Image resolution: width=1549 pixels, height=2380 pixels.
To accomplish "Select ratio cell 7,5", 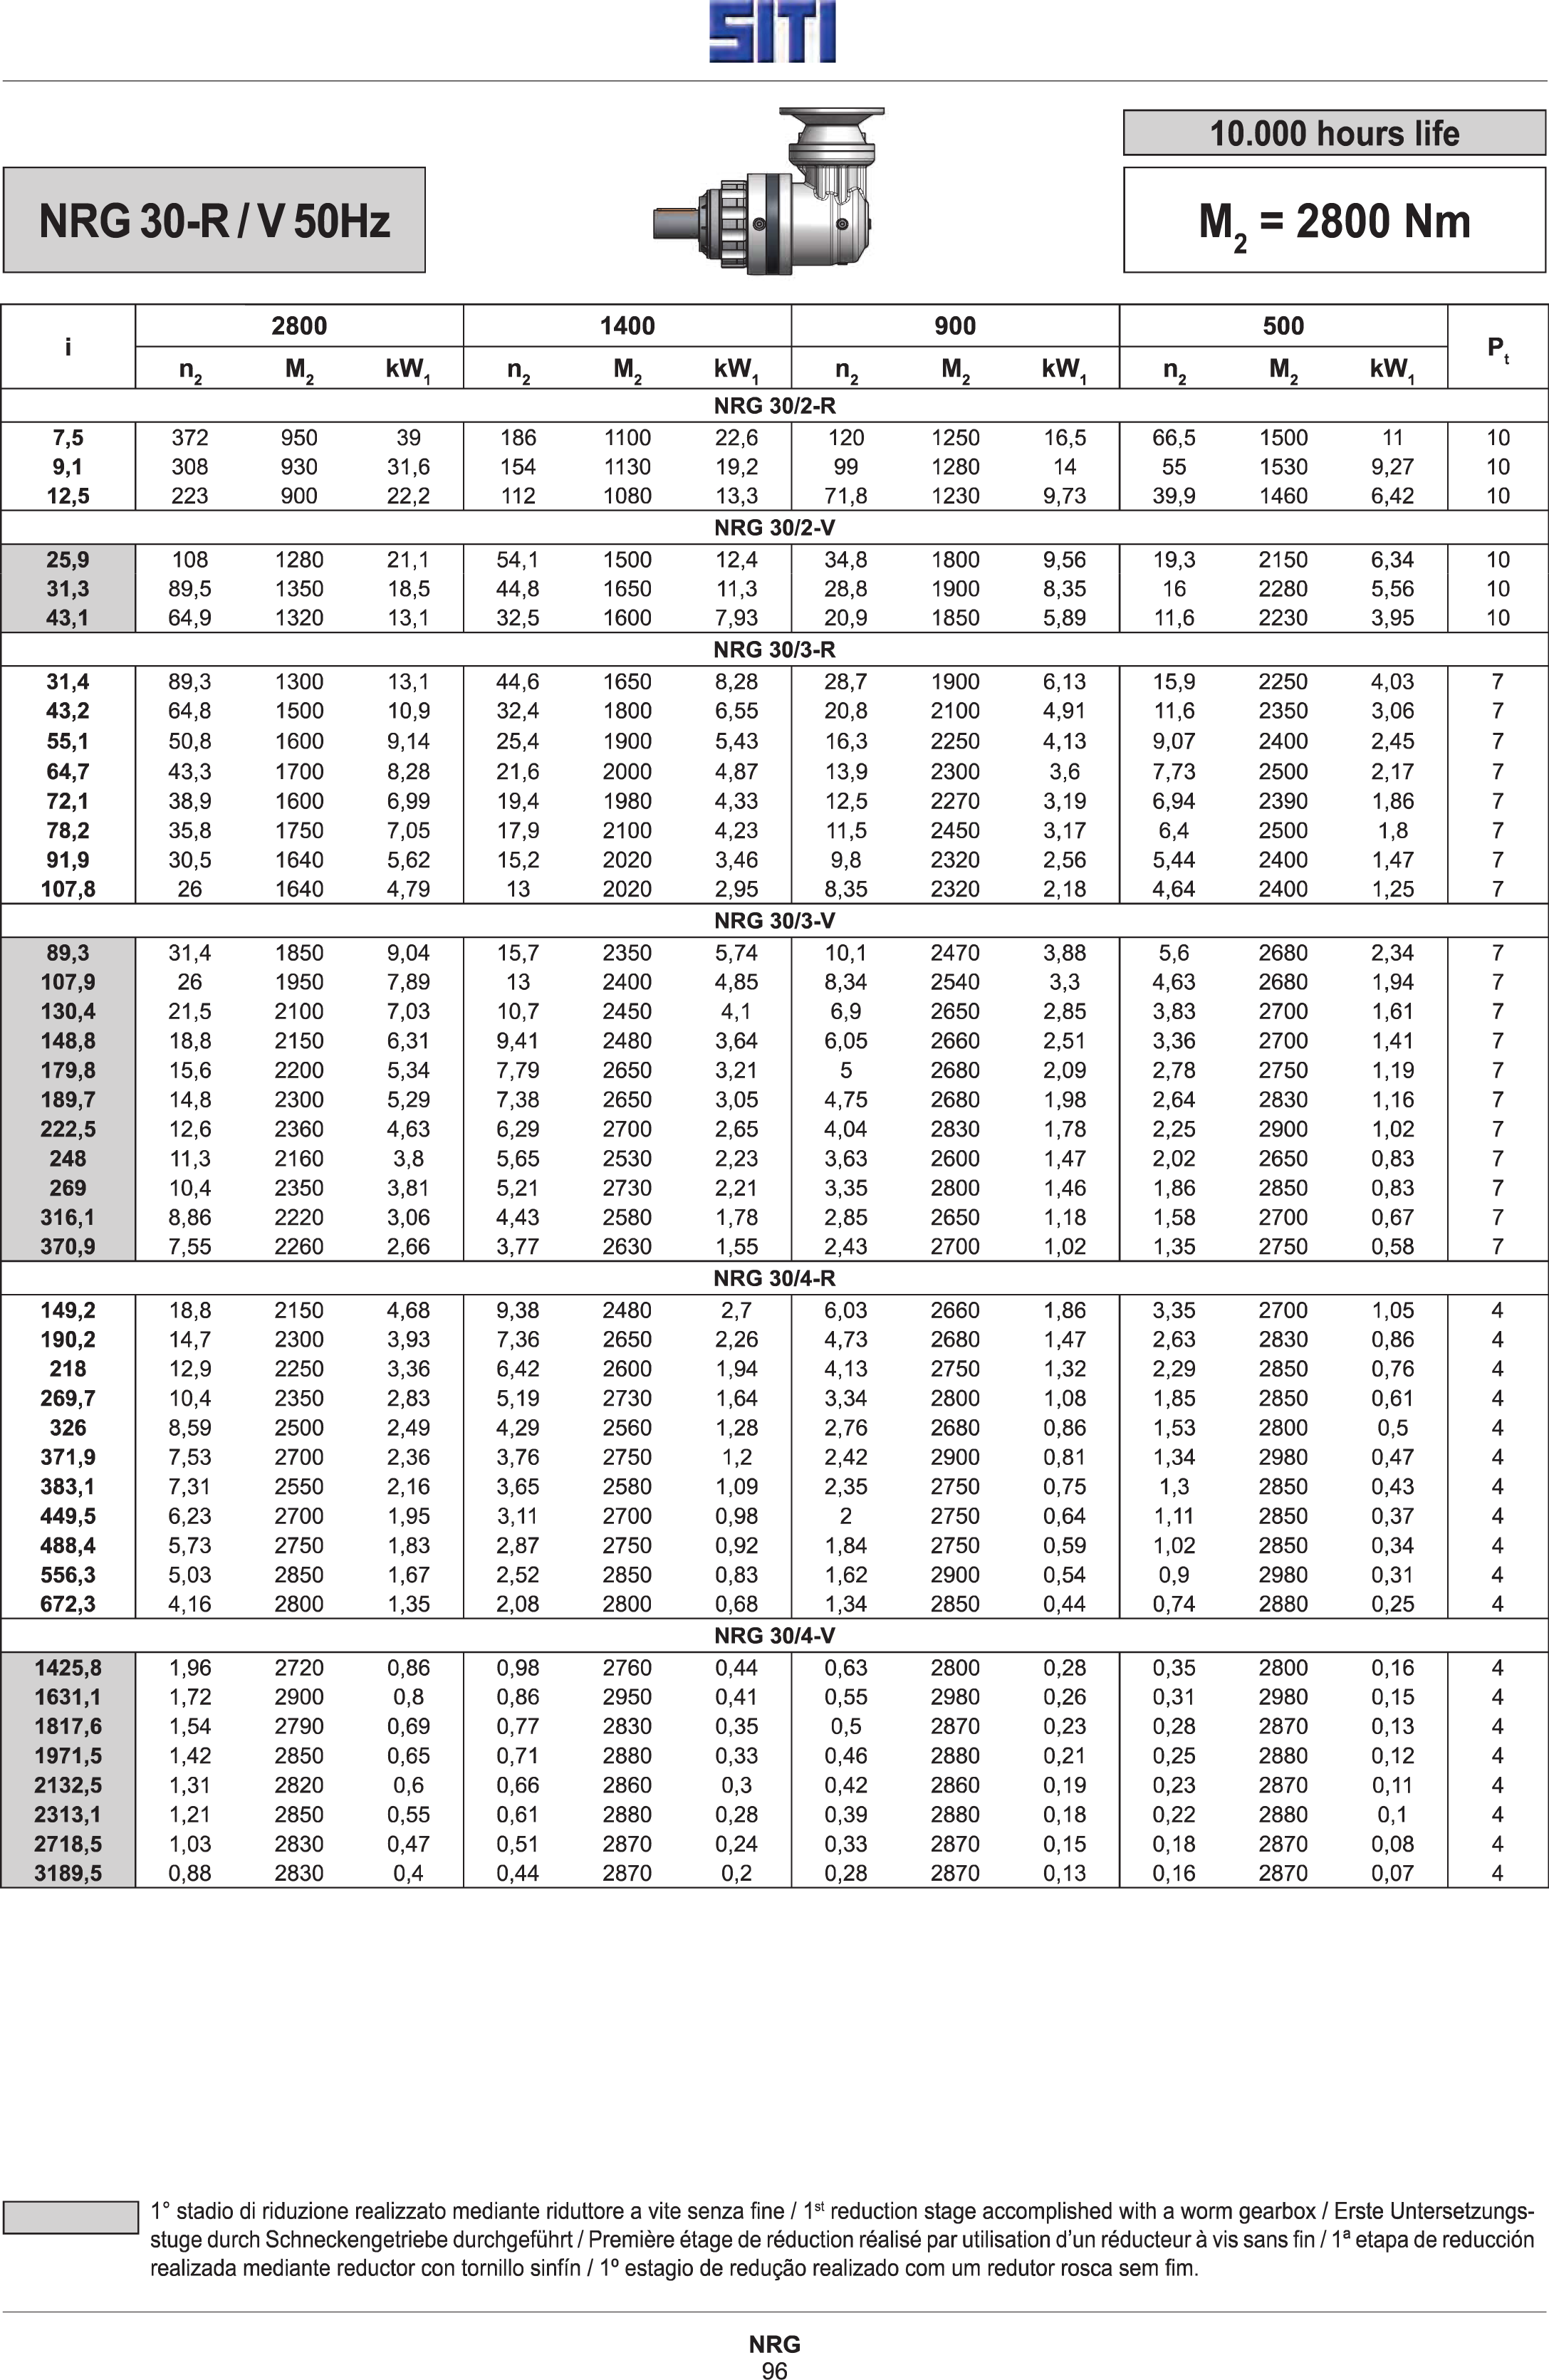I will [x=68, y=438].
